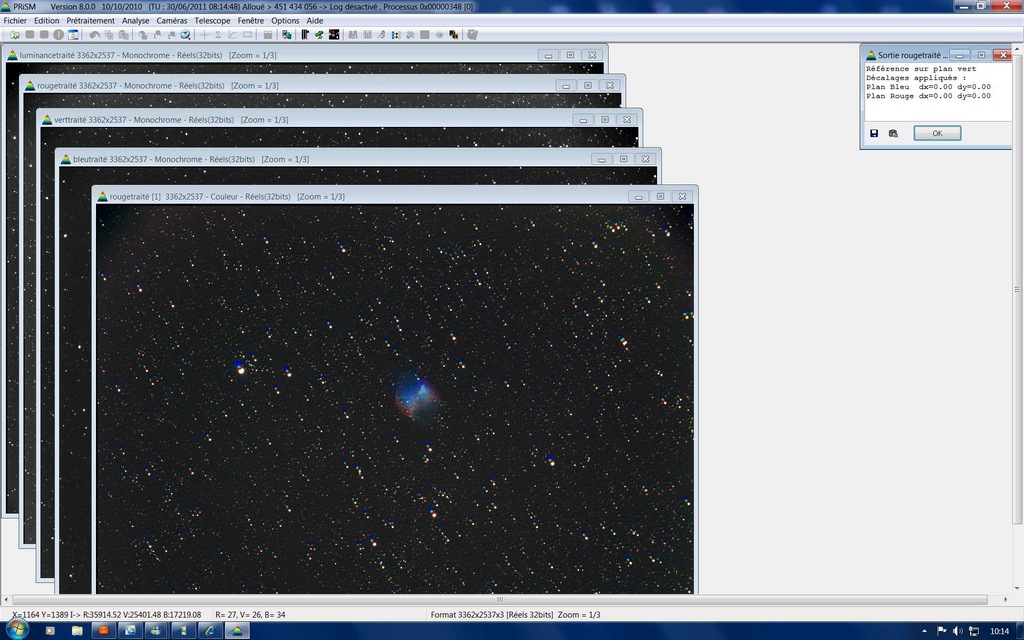Click the open image file toolbar icon

15,35
